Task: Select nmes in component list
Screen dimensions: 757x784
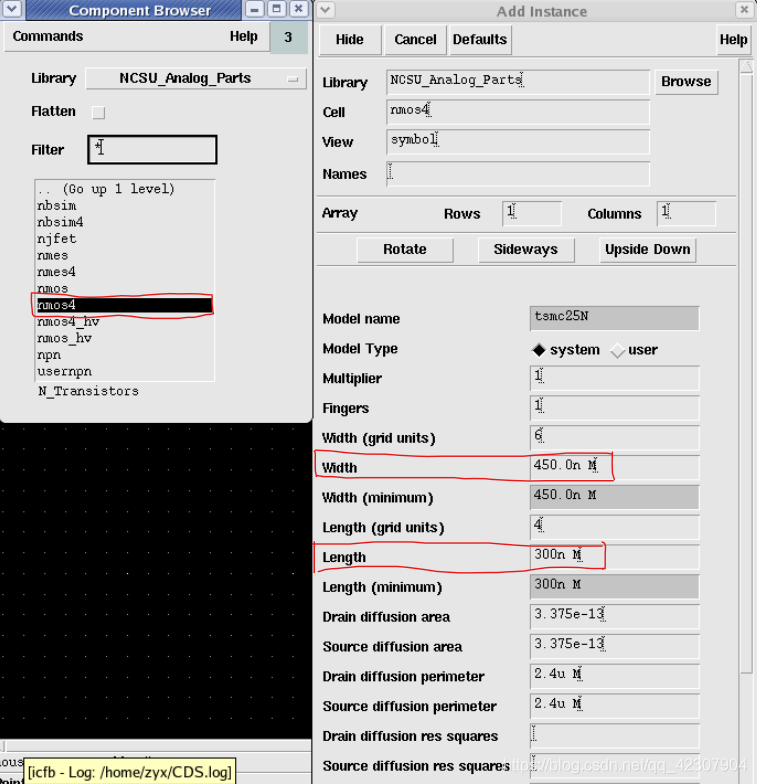Action: point(53,256)
